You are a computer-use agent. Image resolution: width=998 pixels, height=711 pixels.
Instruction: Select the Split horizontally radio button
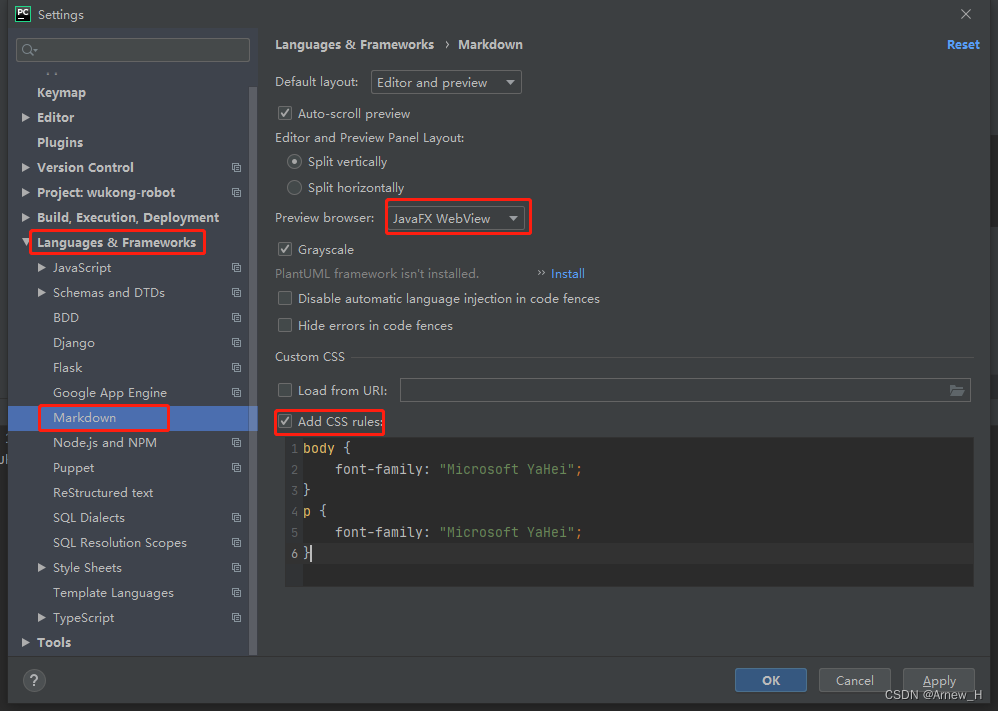[294, 187]
